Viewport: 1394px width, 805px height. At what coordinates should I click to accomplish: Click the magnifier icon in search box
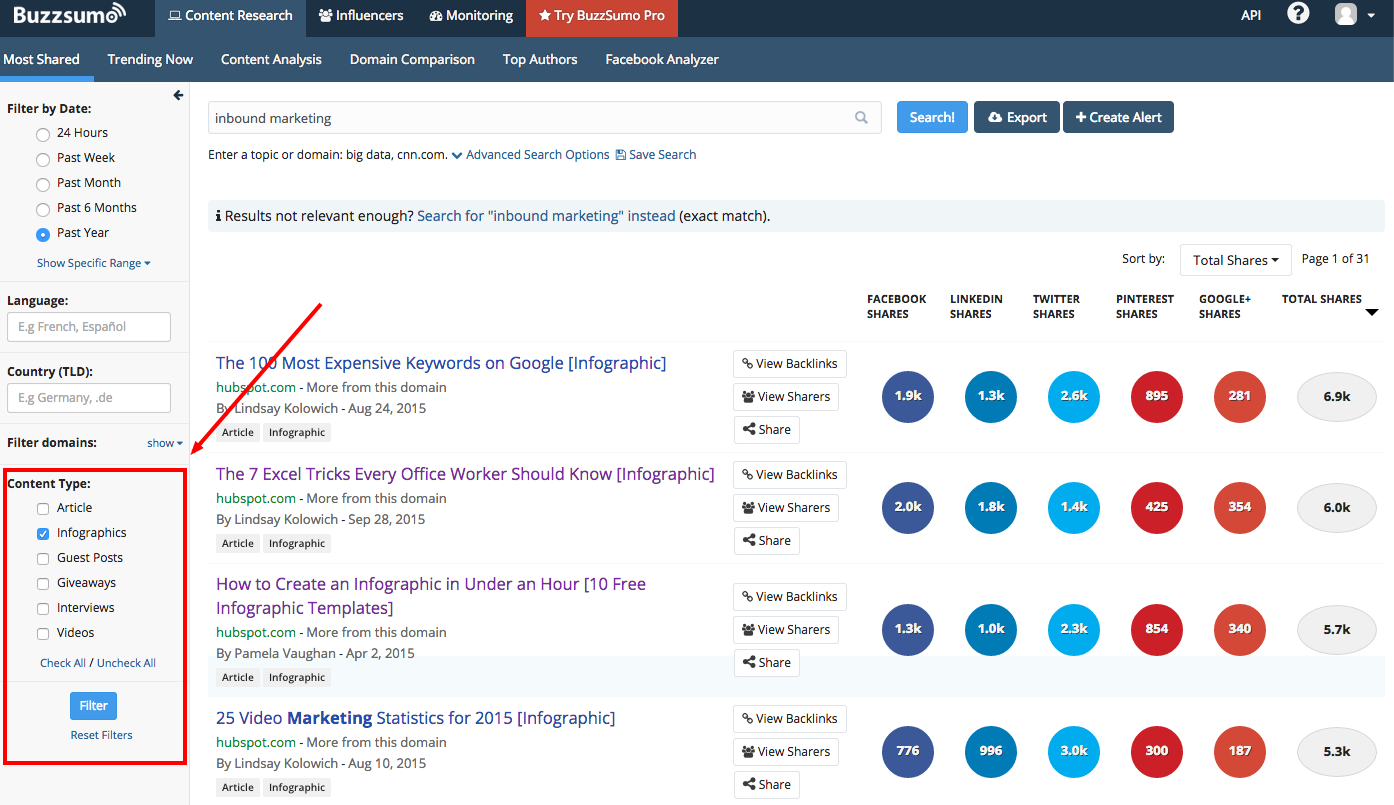(x=861, y=118)
